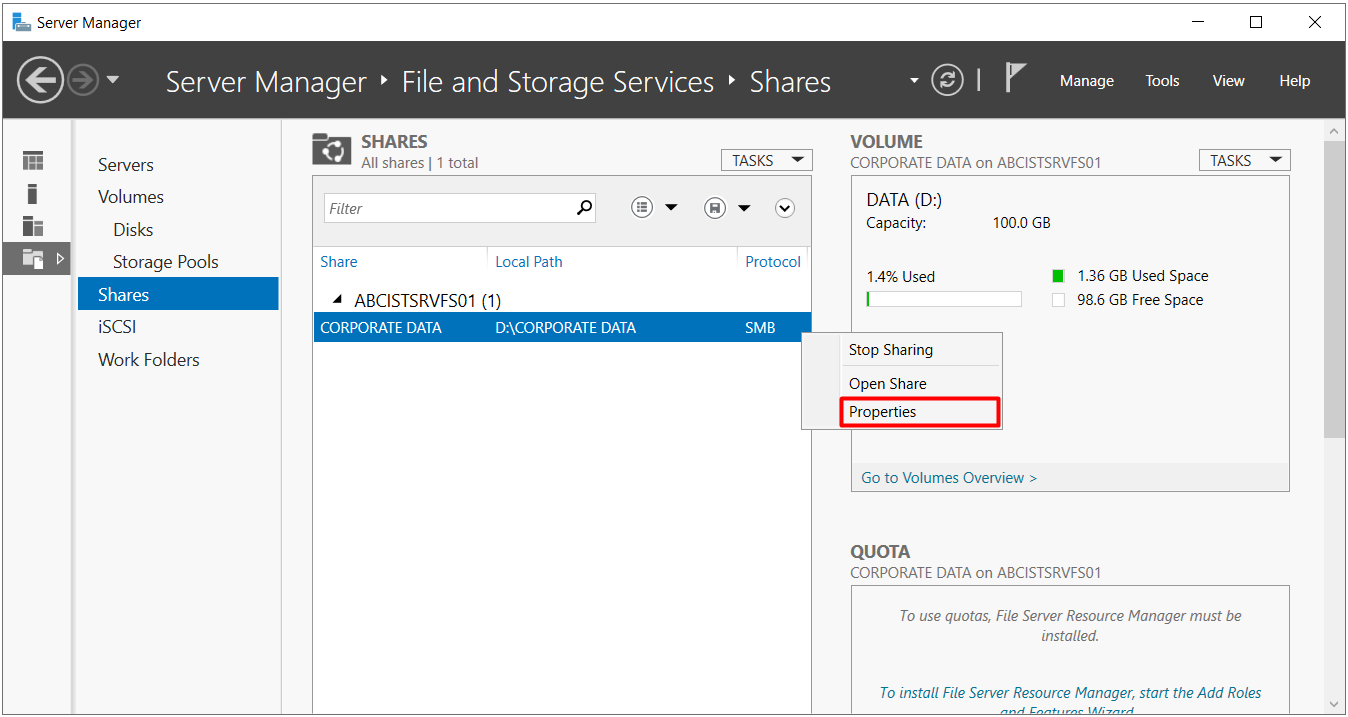This screenshot has width=1348, height=717.
Task: Open the header breadcrumb dropdown arrow
Action: coord(913,80)
